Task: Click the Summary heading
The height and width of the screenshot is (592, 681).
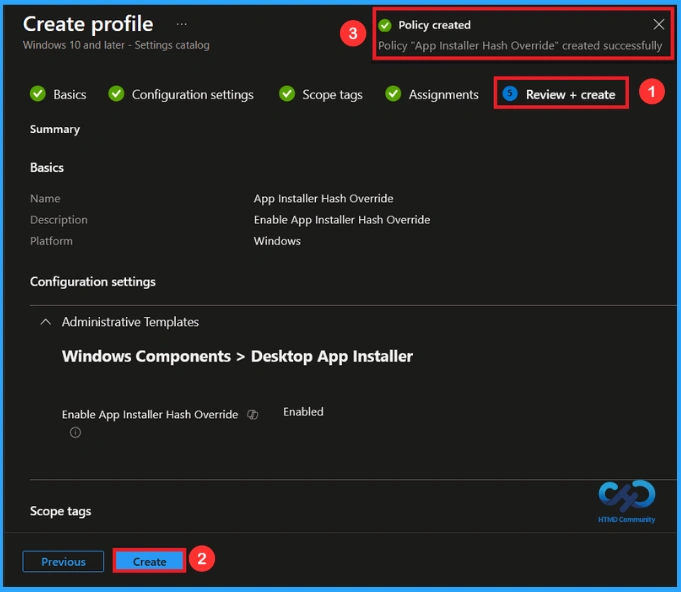Action: point(55,129)
